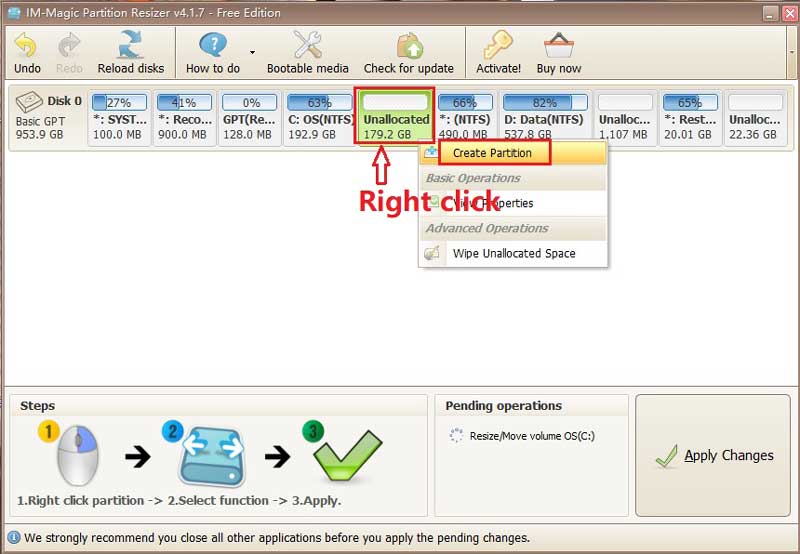Click the 27% usage bar of SYST partition
Image resolution: width=800 pixels, height=554 pixels.
(119, 103)
